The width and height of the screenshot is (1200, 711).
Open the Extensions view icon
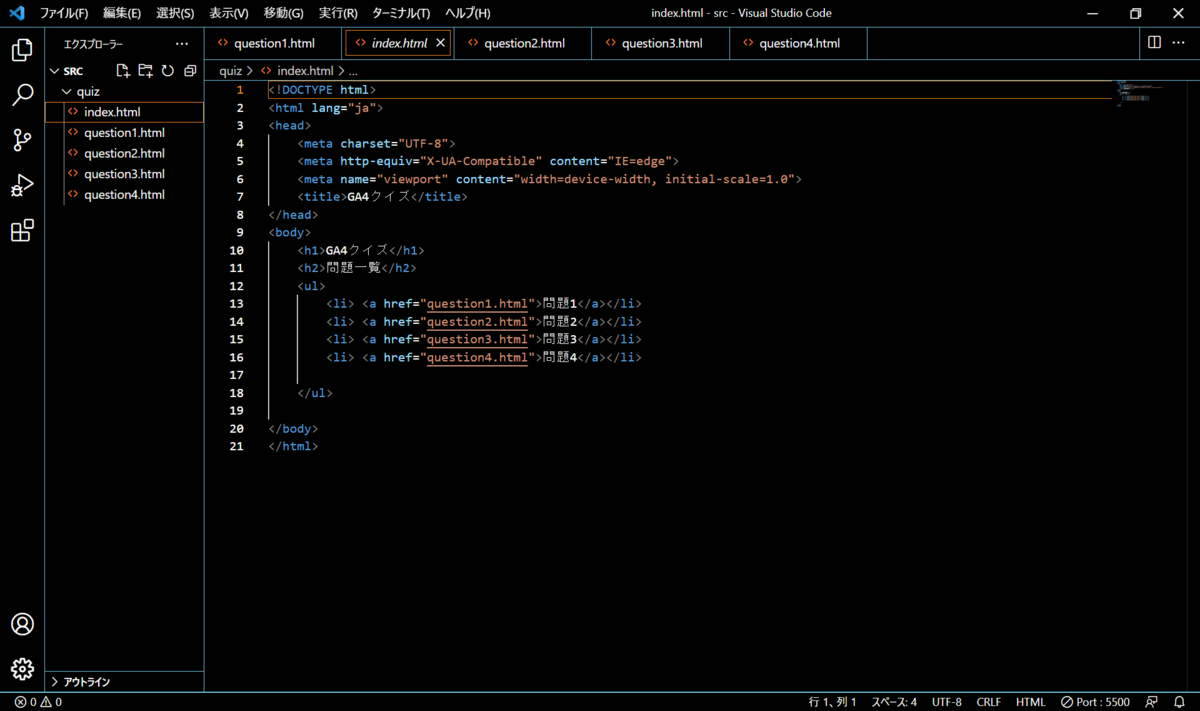tap(22, 231)
